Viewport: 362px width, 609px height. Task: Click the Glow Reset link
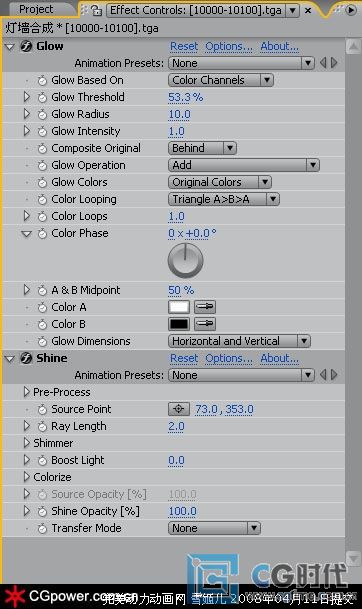[184, 47]
